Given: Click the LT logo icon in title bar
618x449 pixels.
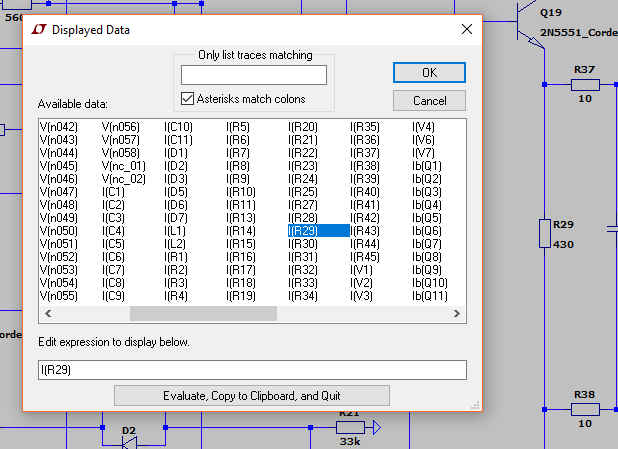Looking at the screenshot, I should 39,30.
